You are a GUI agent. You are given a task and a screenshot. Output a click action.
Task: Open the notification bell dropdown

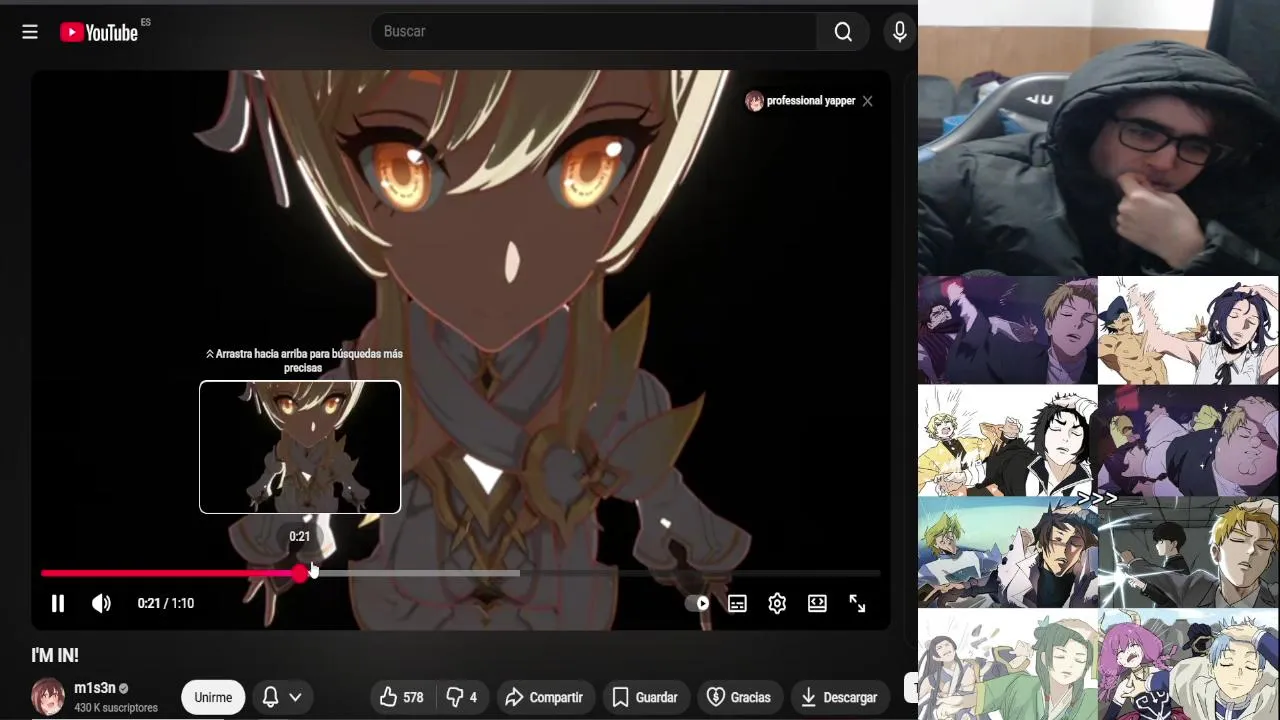[282, 697]
